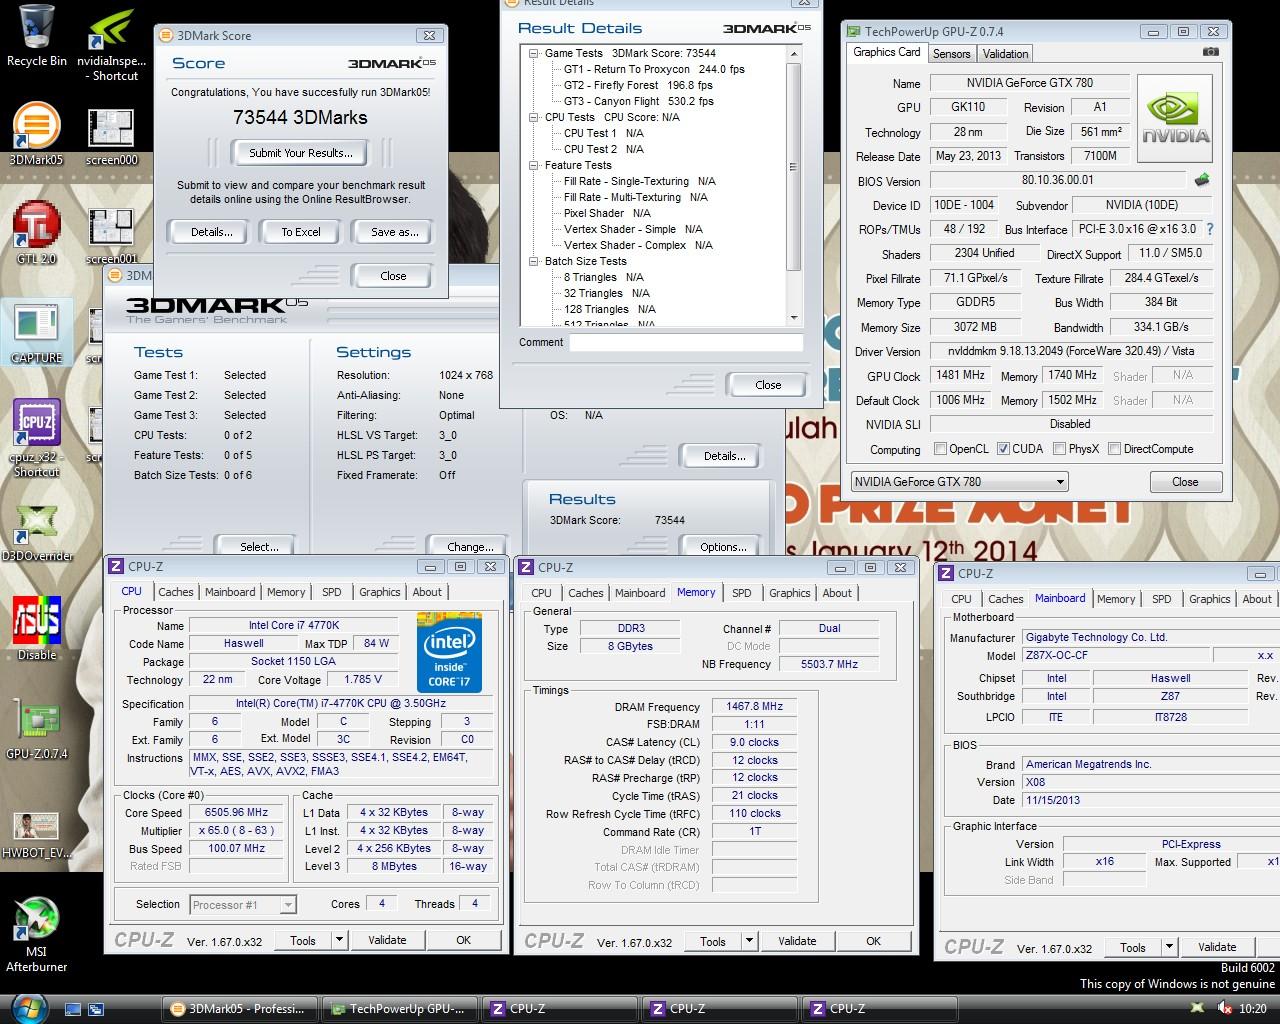Click the Submit Your Results button
This screenshot has width=1280, height=1024.
(x=300, y=153)
